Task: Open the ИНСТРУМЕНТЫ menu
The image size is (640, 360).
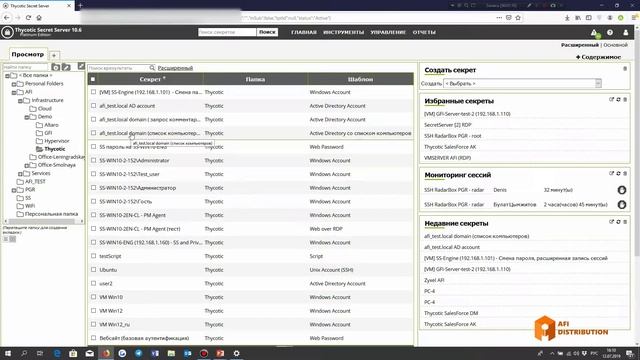Action: tap(343, 32)
